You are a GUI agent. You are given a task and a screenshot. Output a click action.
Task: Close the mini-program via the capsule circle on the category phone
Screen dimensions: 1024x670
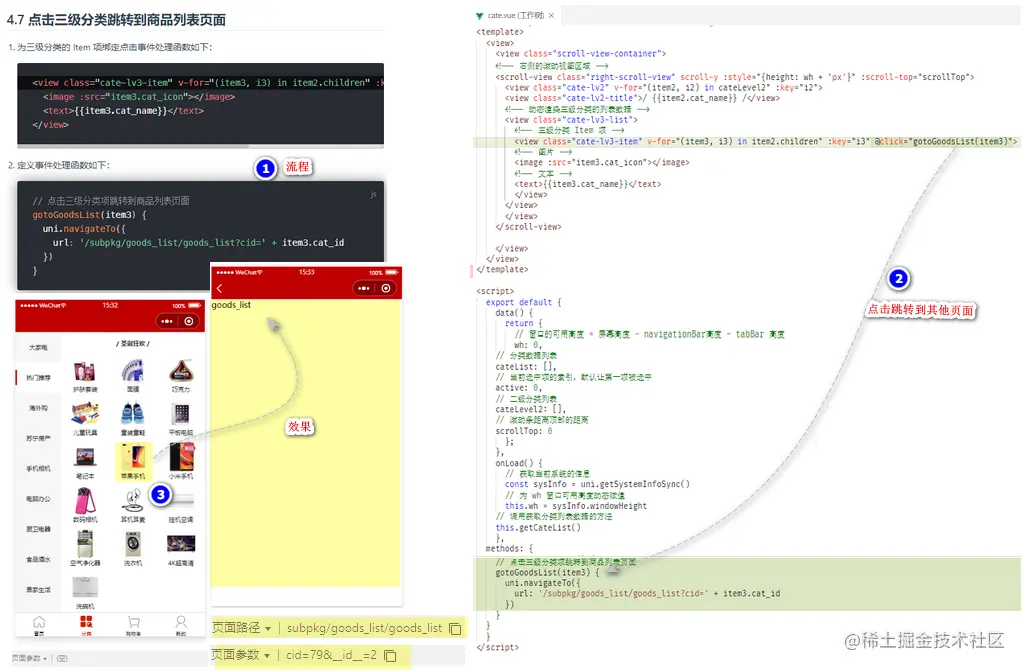click(189, 321)
